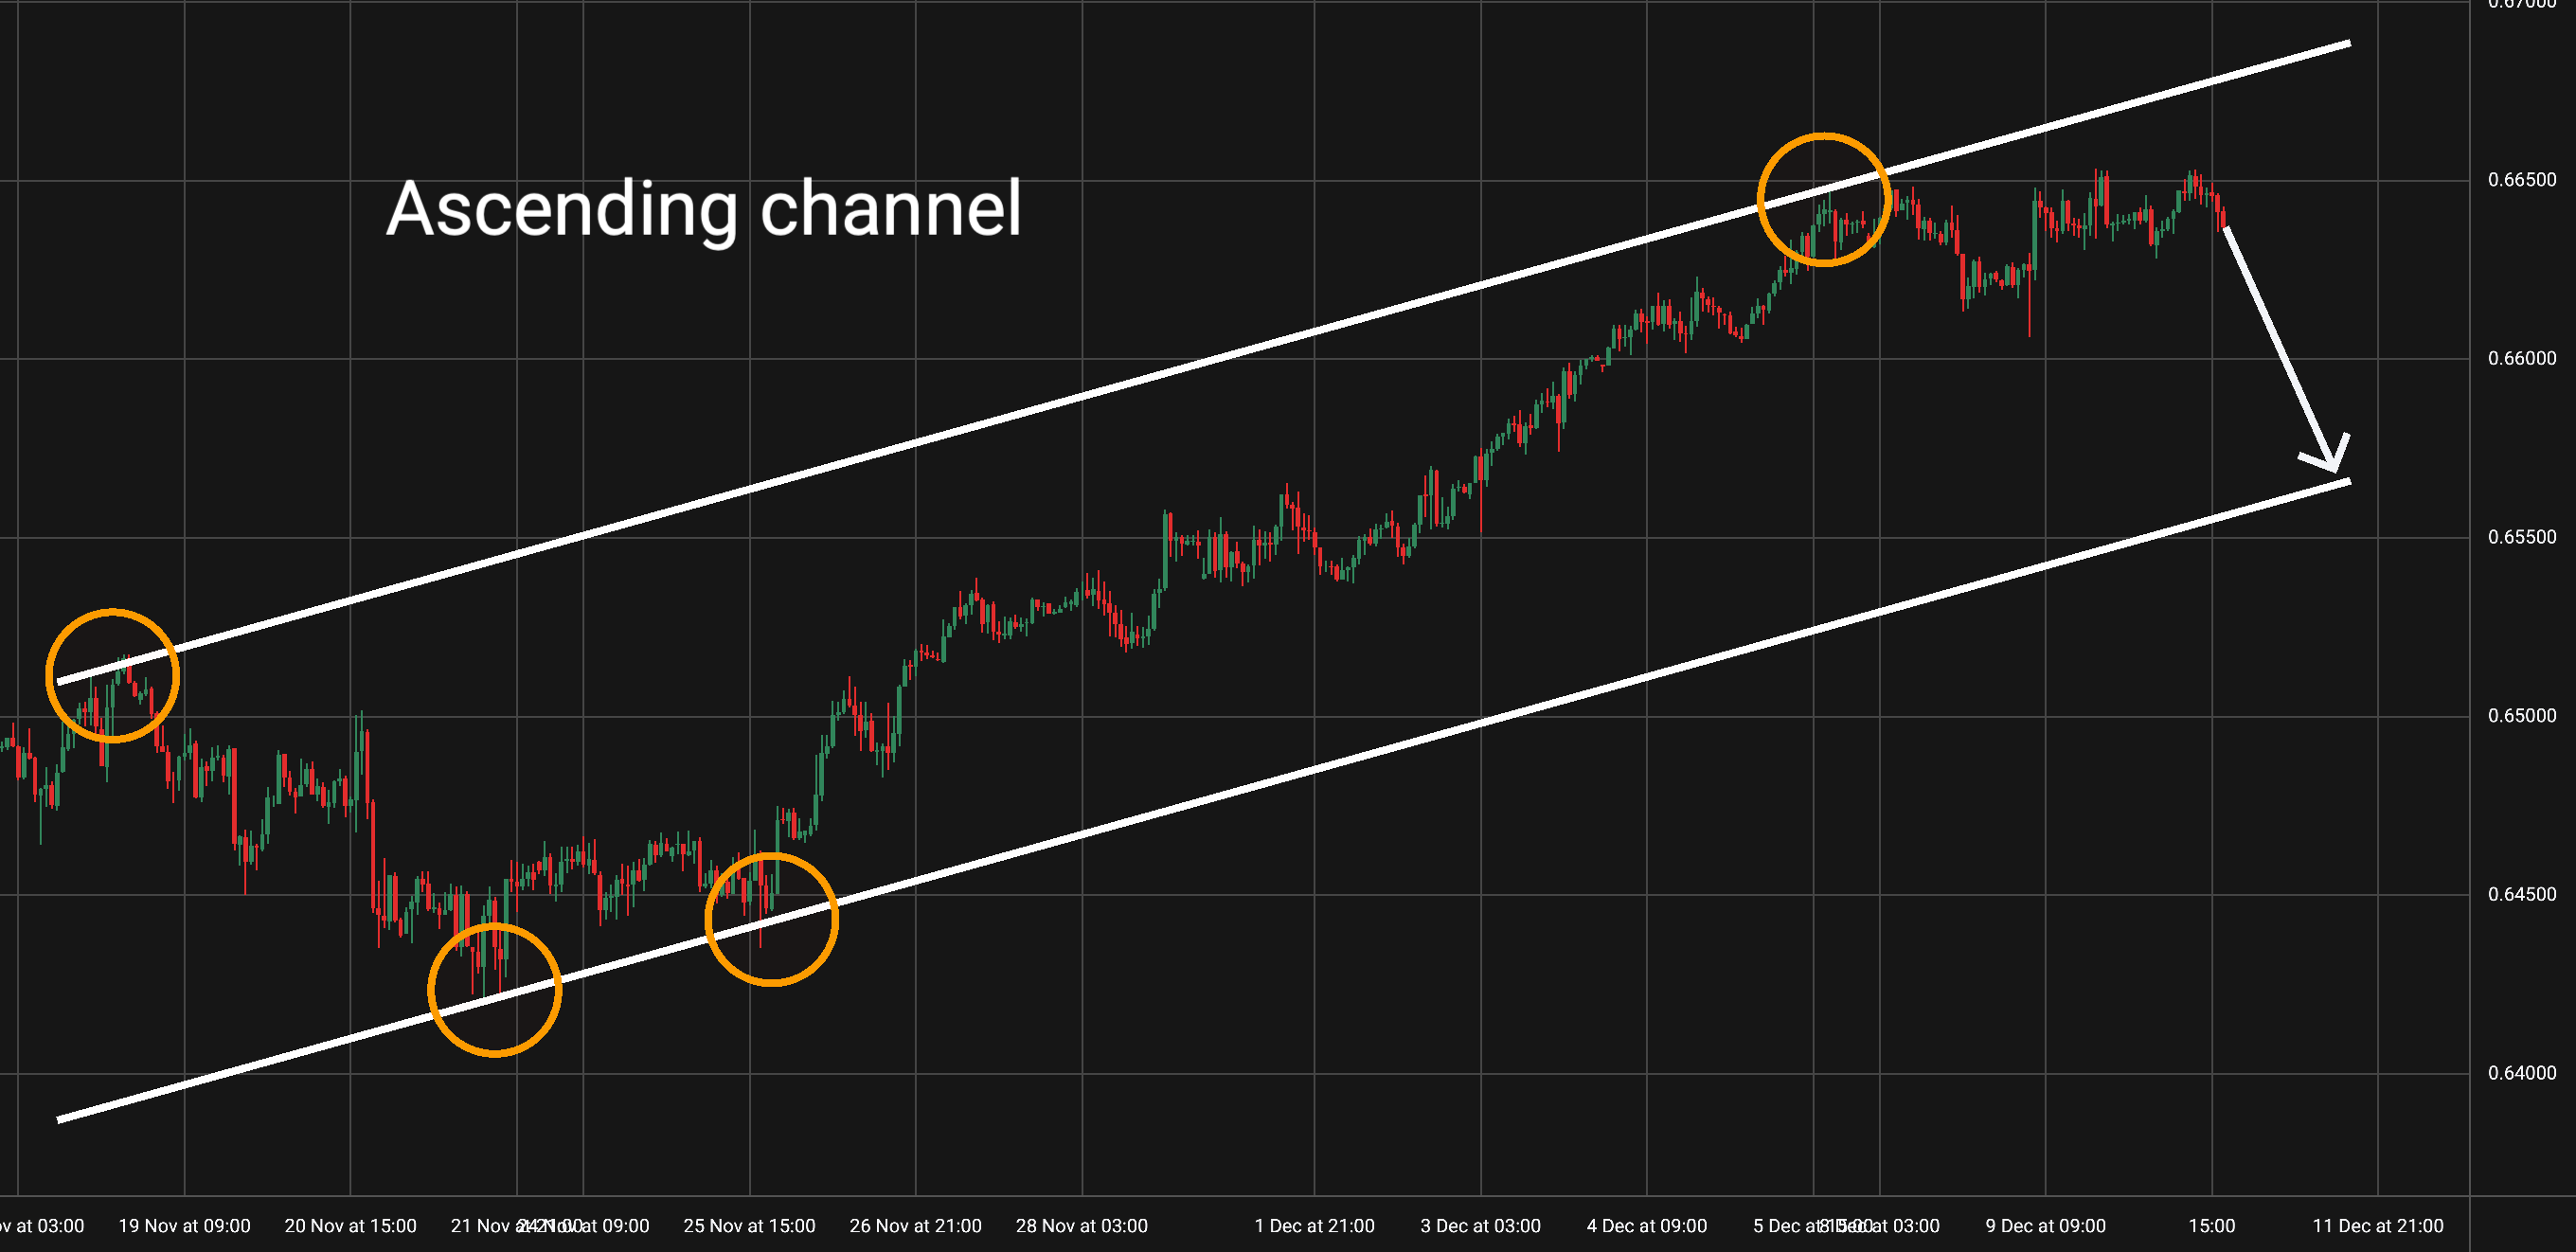The width and height of the screenshot is (2576, 1252).
Task: Click the 0.64000 price axis label
Action: point(2521,1073)
